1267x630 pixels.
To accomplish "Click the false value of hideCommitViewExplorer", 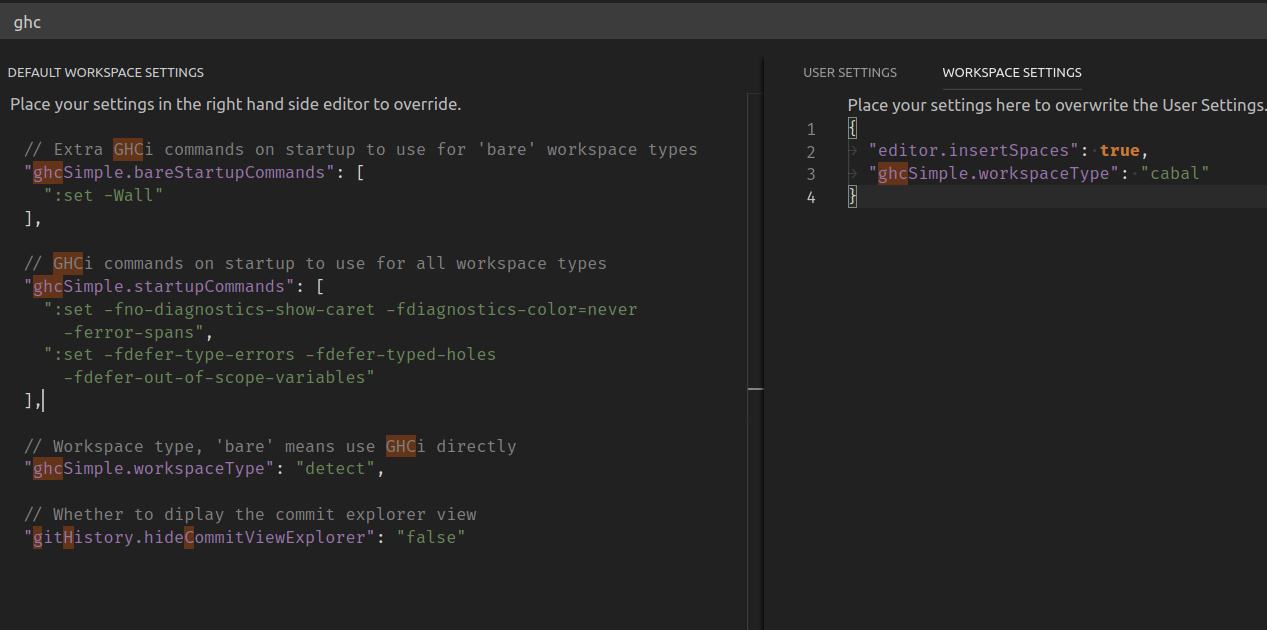I will point(432,537).
